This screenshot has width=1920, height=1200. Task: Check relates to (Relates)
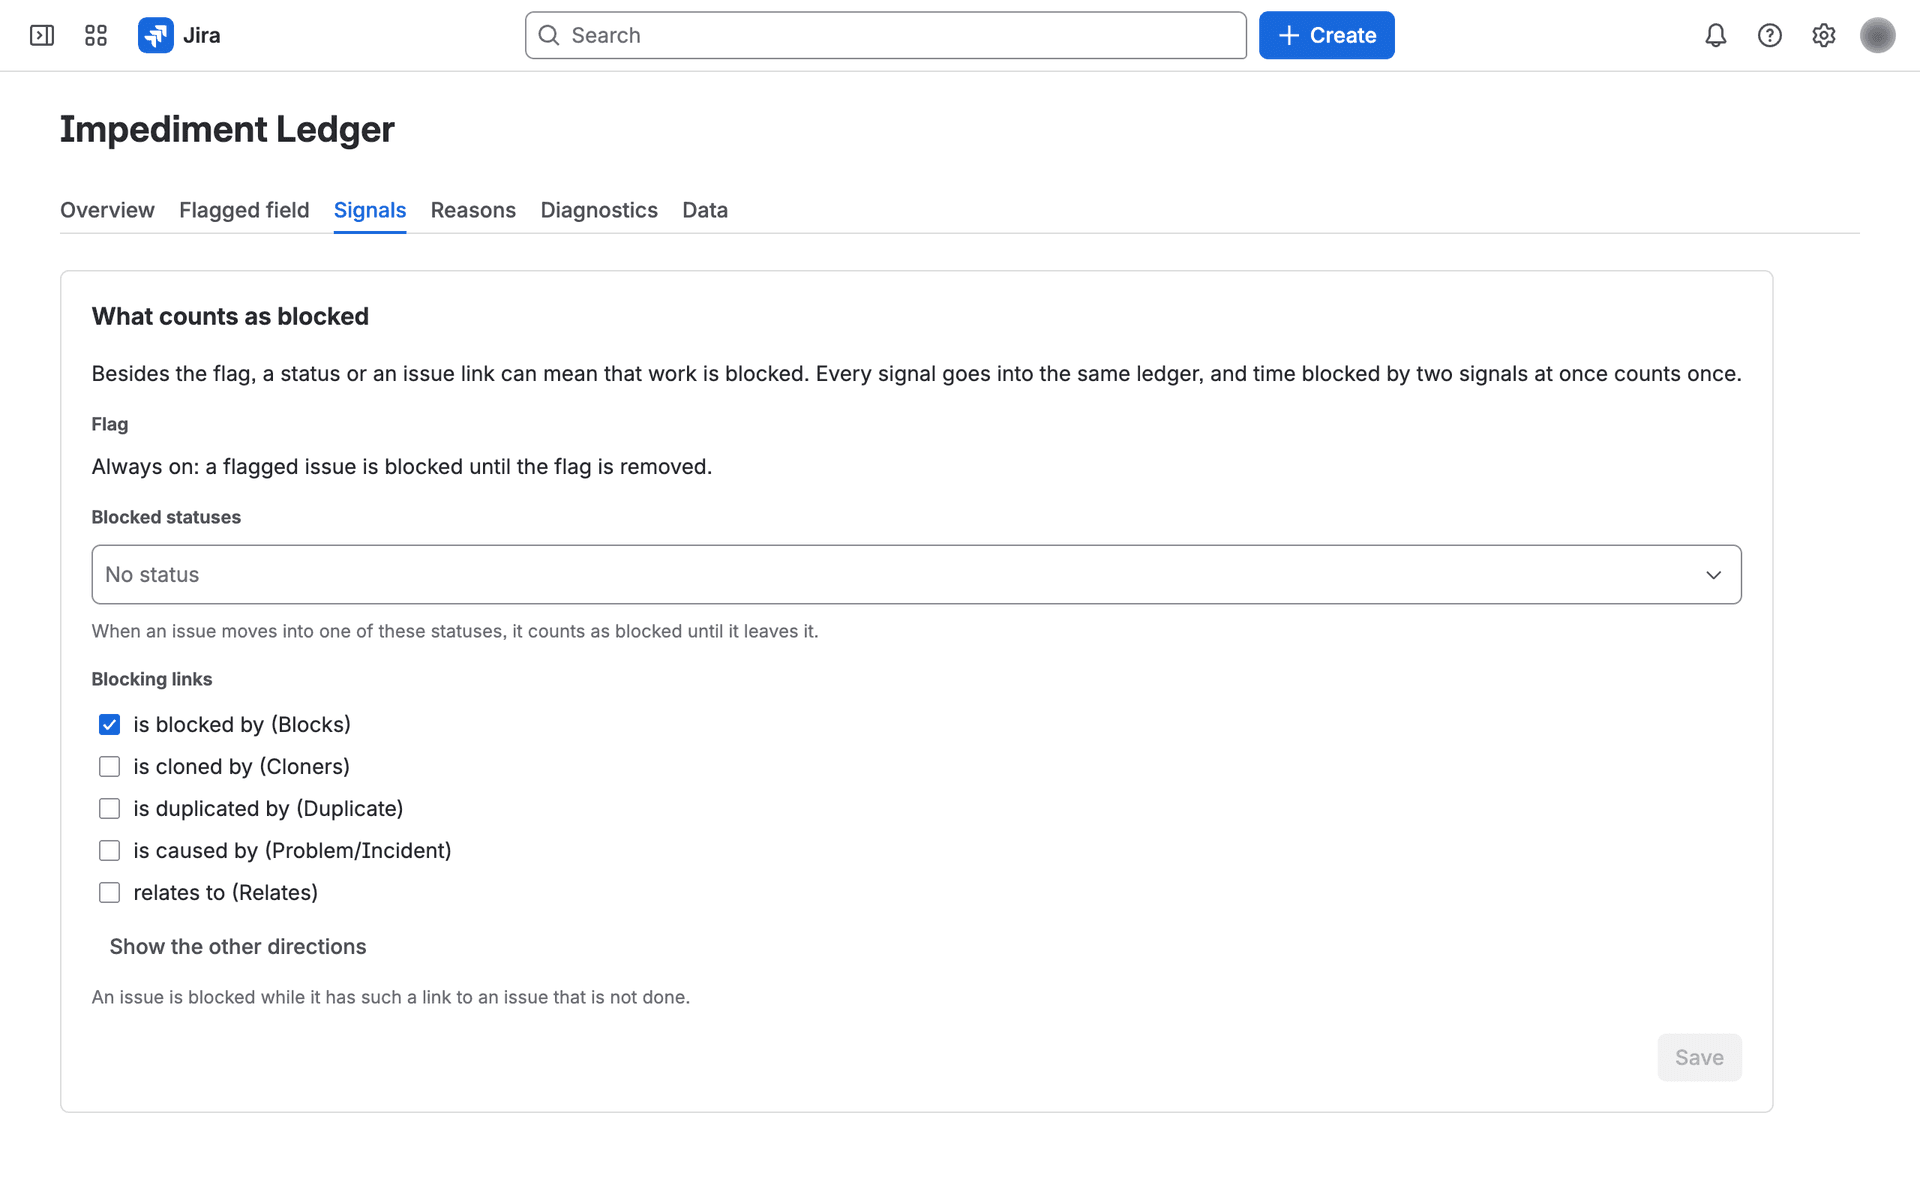tap(110, 893)
